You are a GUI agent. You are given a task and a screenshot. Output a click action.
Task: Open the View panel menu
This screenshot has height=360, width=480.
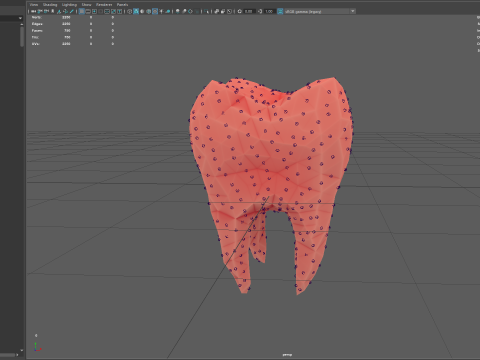(34, 4)
